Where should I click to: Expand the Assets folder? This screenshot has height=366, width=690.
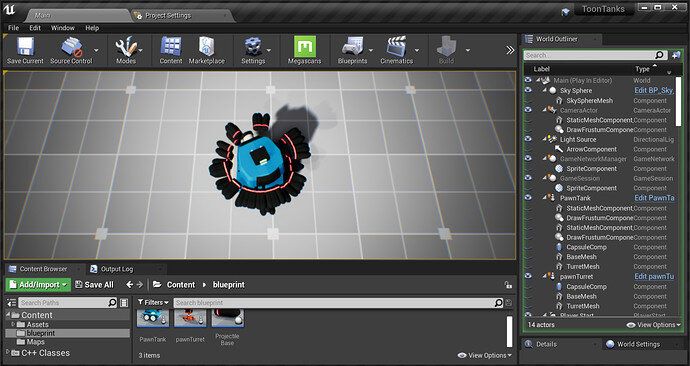pyautogui.click(x=14, y=324)
